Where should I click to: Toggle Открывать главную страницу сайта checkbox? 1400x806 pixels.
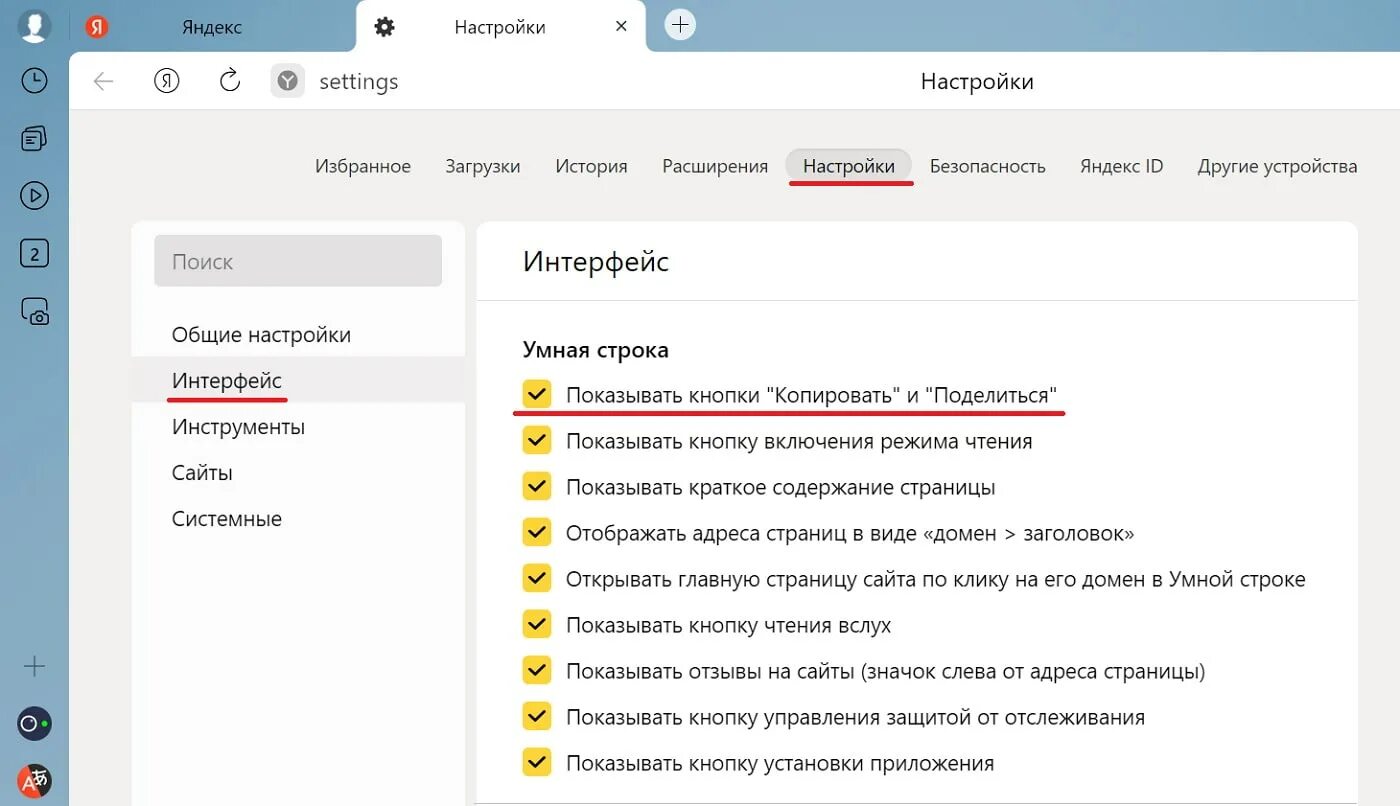pyautogui.click(x=537, y=579)
